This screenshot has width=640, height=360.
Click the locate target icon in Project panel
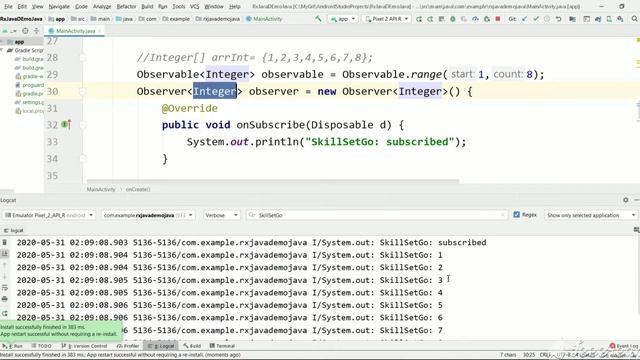pyautogui.click(x=25, y=31)
